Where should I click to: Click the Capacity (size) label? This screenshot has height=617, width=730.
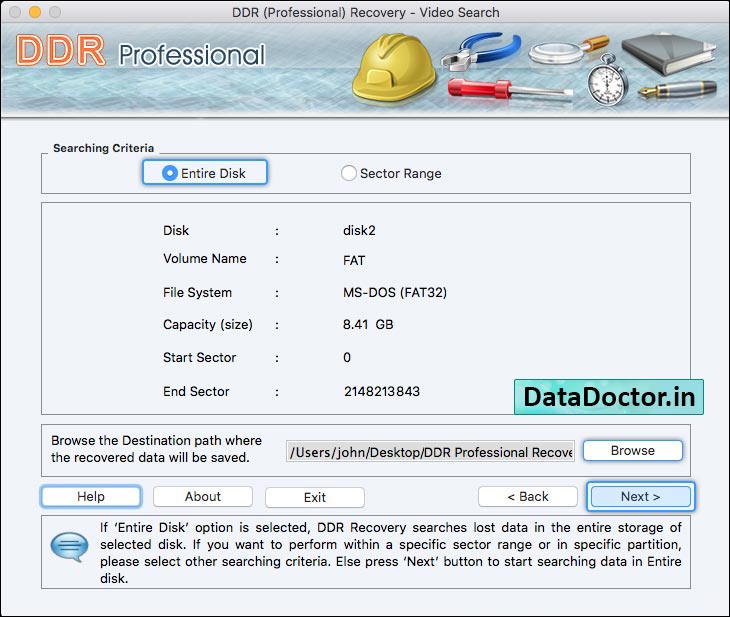coord(208,325)
